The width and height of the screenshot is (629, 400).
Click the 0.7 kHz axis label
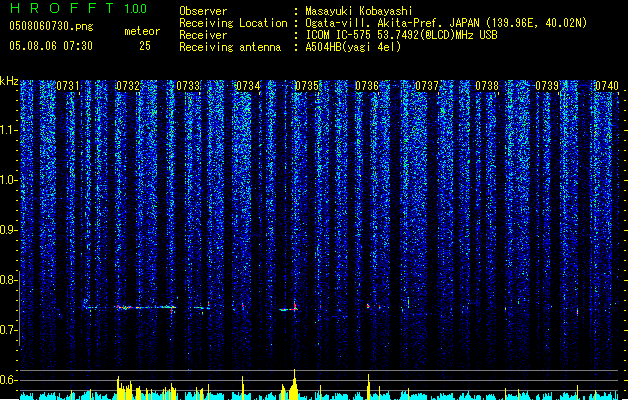pyautogui.click(x=9, y=330)
